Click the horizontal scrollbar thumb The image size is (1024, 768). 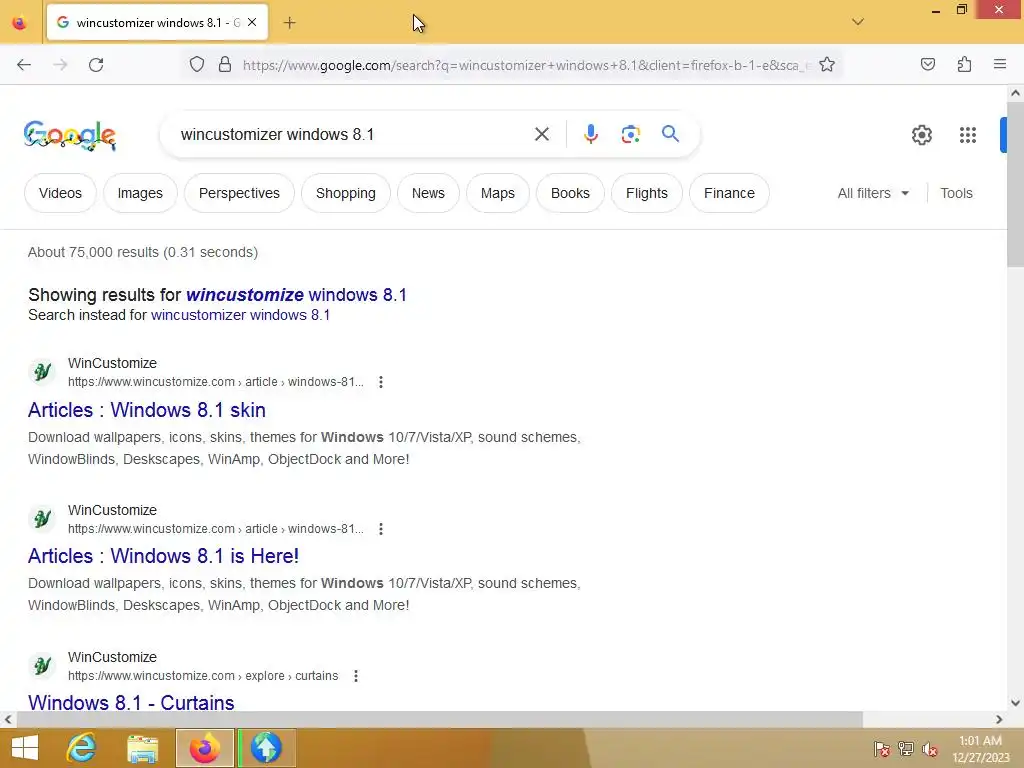coord(440,720)
